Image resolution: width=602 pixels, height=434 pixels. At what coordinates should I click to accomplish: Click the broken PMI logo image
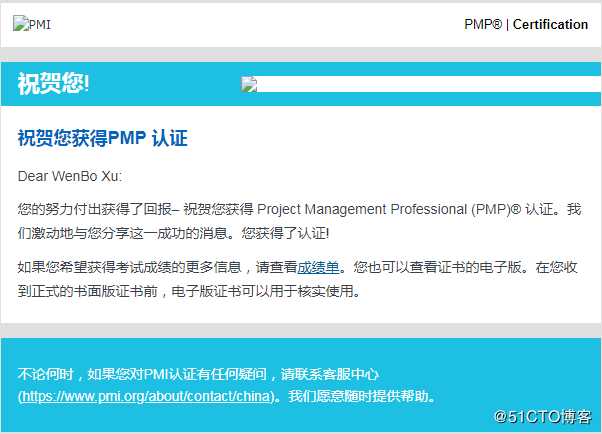pos(32,24)
